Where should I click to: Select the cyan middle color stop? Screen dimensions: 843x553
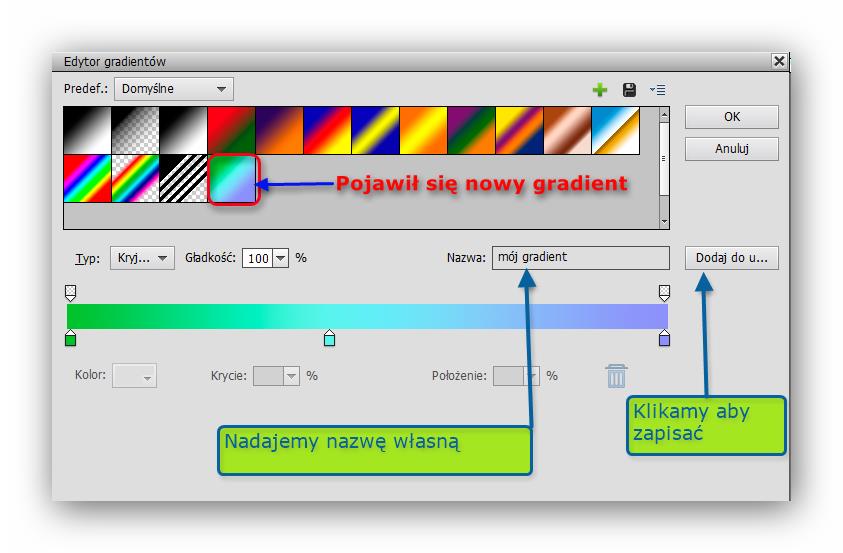[330, 339]
